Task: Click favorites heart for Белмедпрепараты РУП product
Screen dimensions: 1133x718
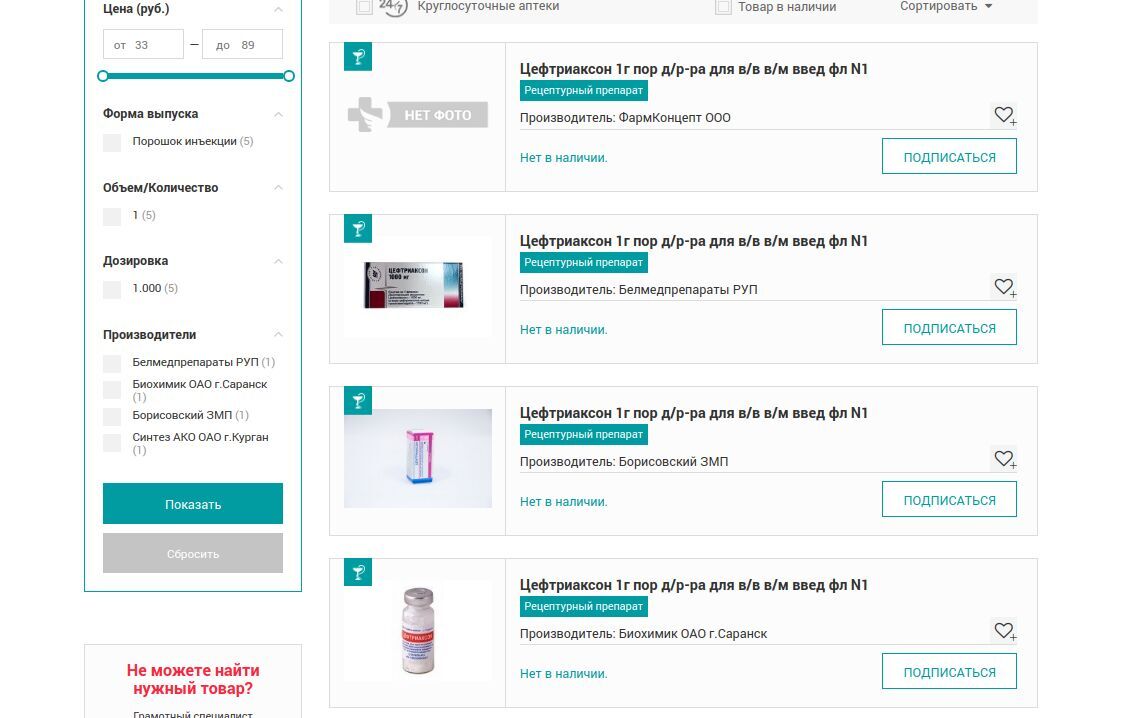Action: [x=1004, y=287]
